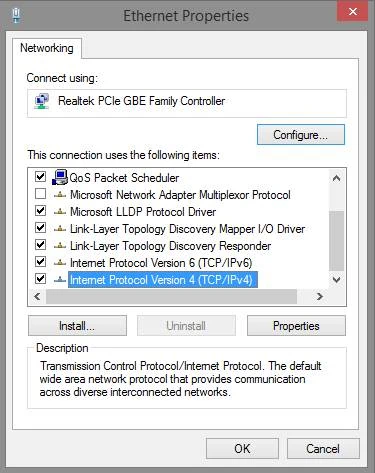Click the Realtek network adapter icon
This screenshot has height=473, width=375.
point(42,101)
